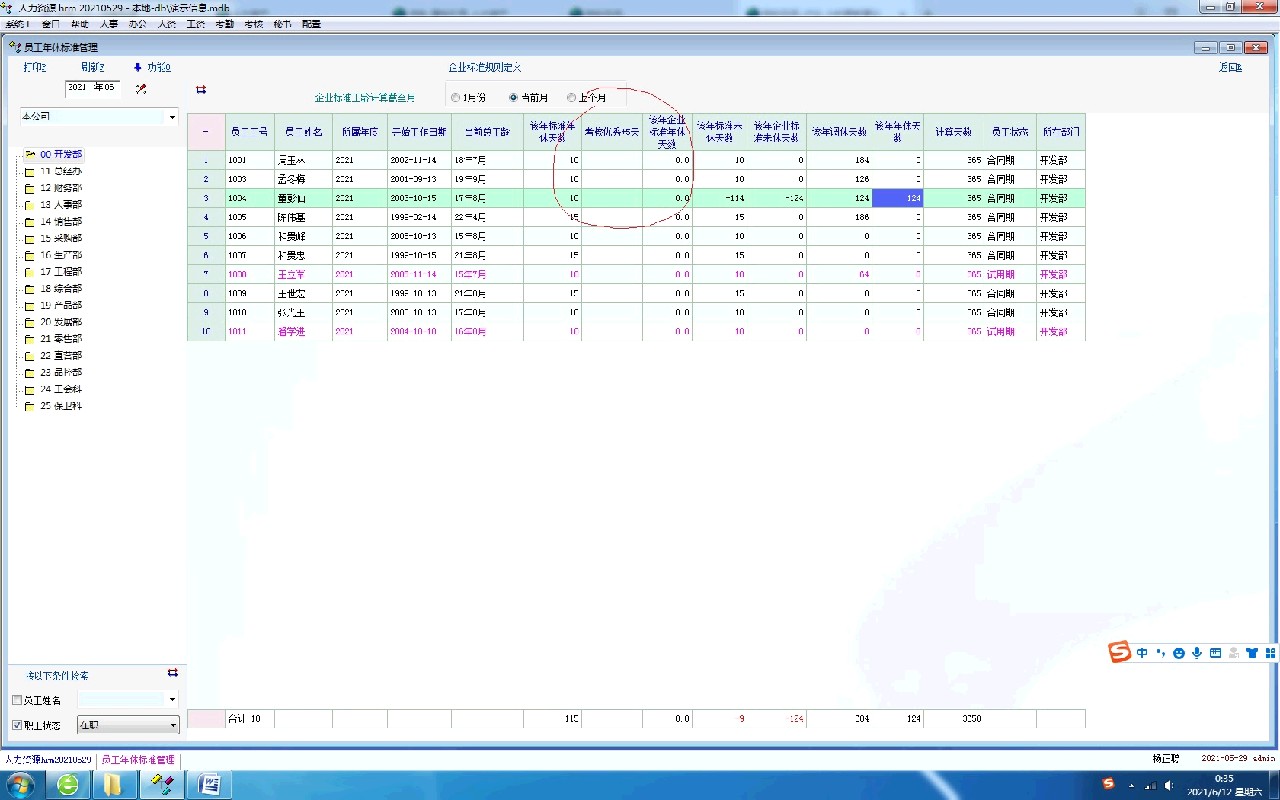Click the Sogou input method S icon
1280x800 pixels.
tap(1119, 653)
